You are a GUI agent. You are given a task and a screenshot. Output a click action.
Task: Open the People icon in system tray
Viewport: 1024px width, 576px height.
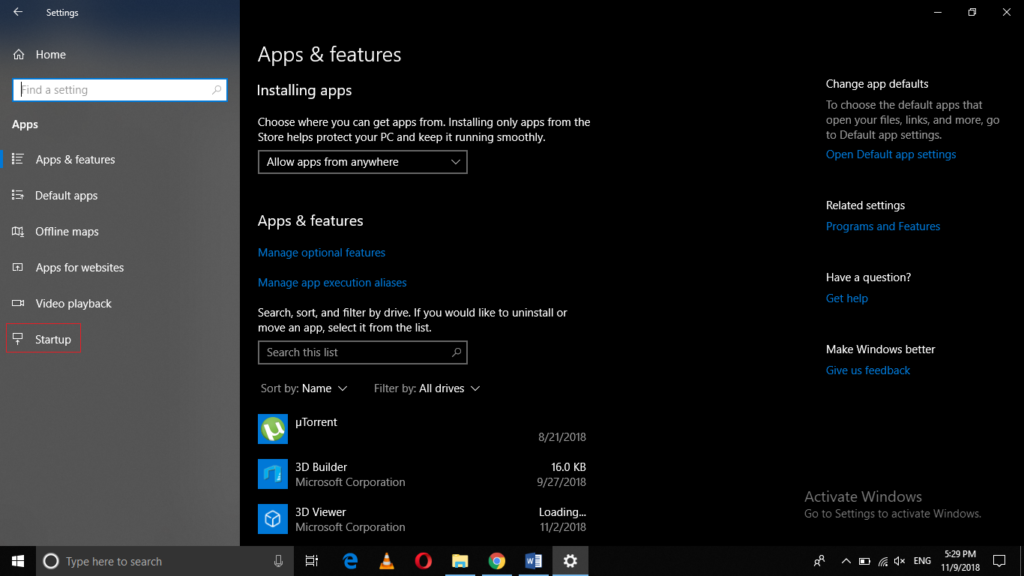[x=819, y=561]
